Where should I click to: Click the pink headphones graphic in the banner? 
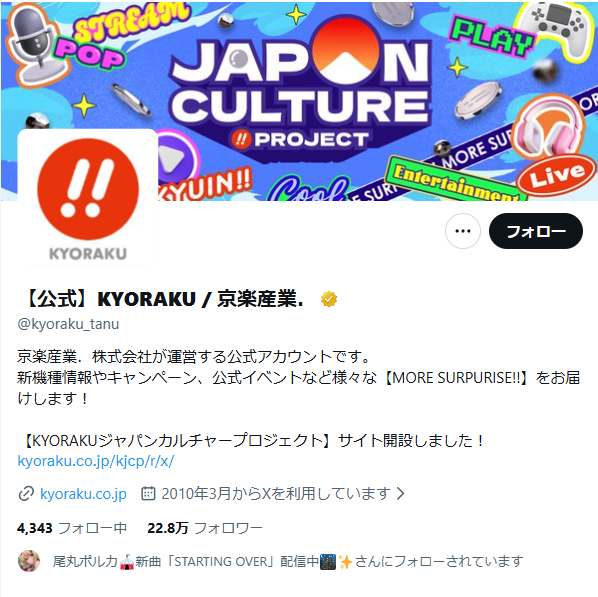pos(549,127)
